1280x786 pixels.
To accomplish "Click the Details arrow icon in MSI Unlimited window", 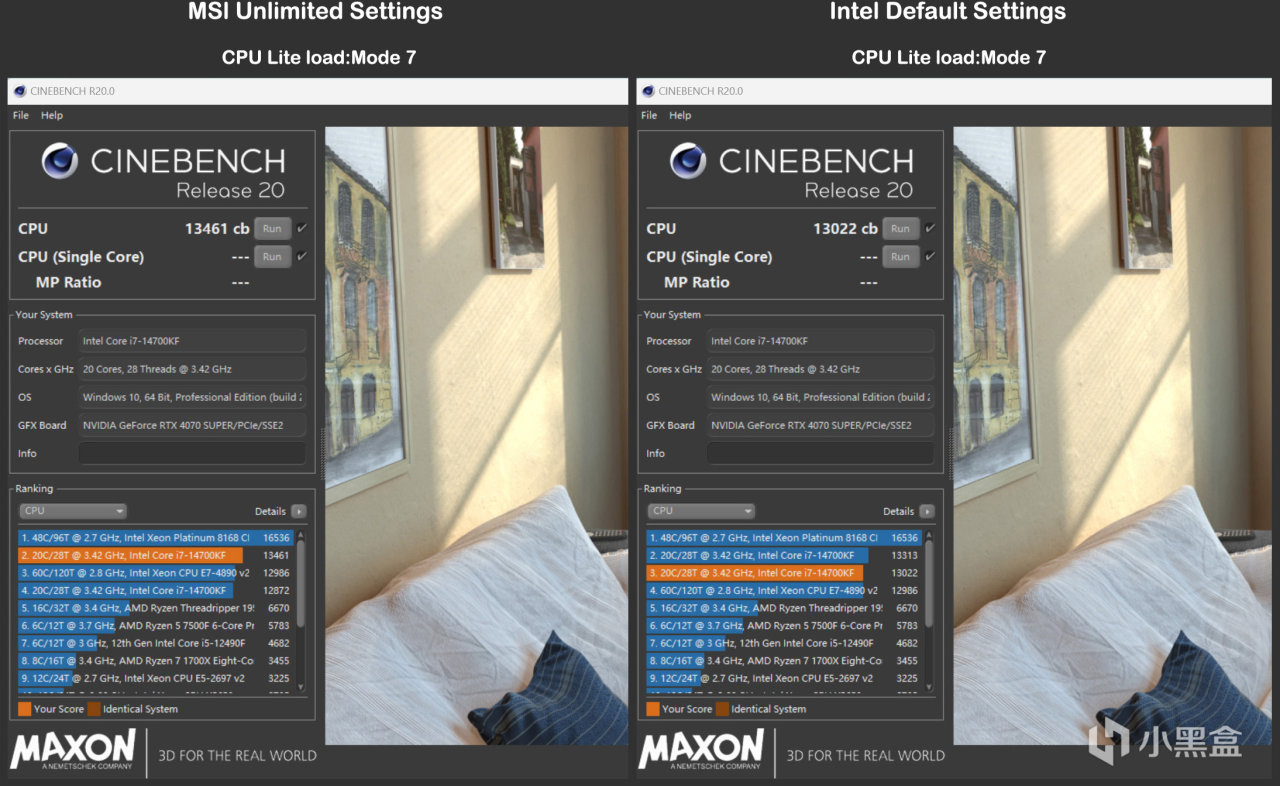I will click(298, 511).
